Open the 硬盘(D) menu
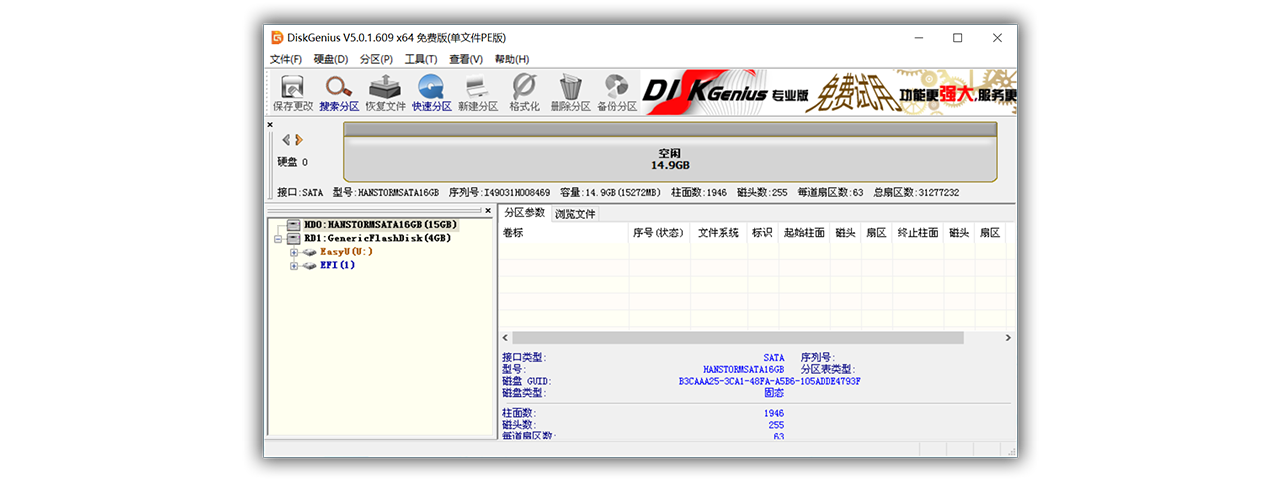Image resolution: width=1280 pixels, height=480 pixels. pyautogui.click(x=331, y=59)
